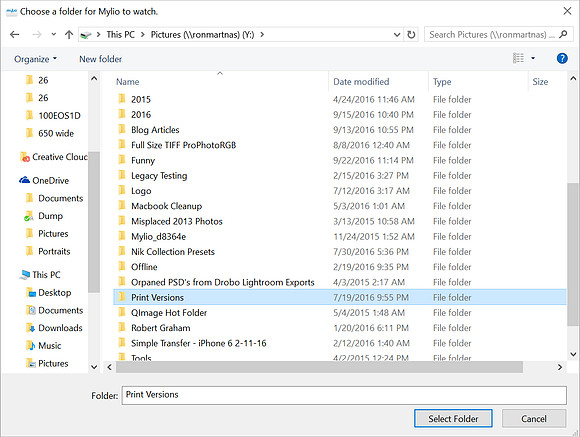Select OneDrive in navigation pane
The width and height of the screenshot is (580, 437).
[x=50, y=181]
